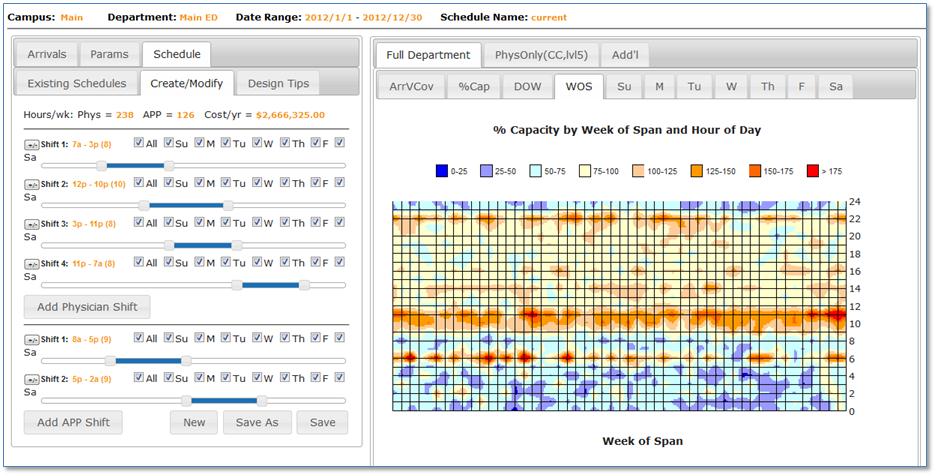This screenshot has height=476, width=936.
Task: Select the Create/Modify tab
Action: (187, 84)
